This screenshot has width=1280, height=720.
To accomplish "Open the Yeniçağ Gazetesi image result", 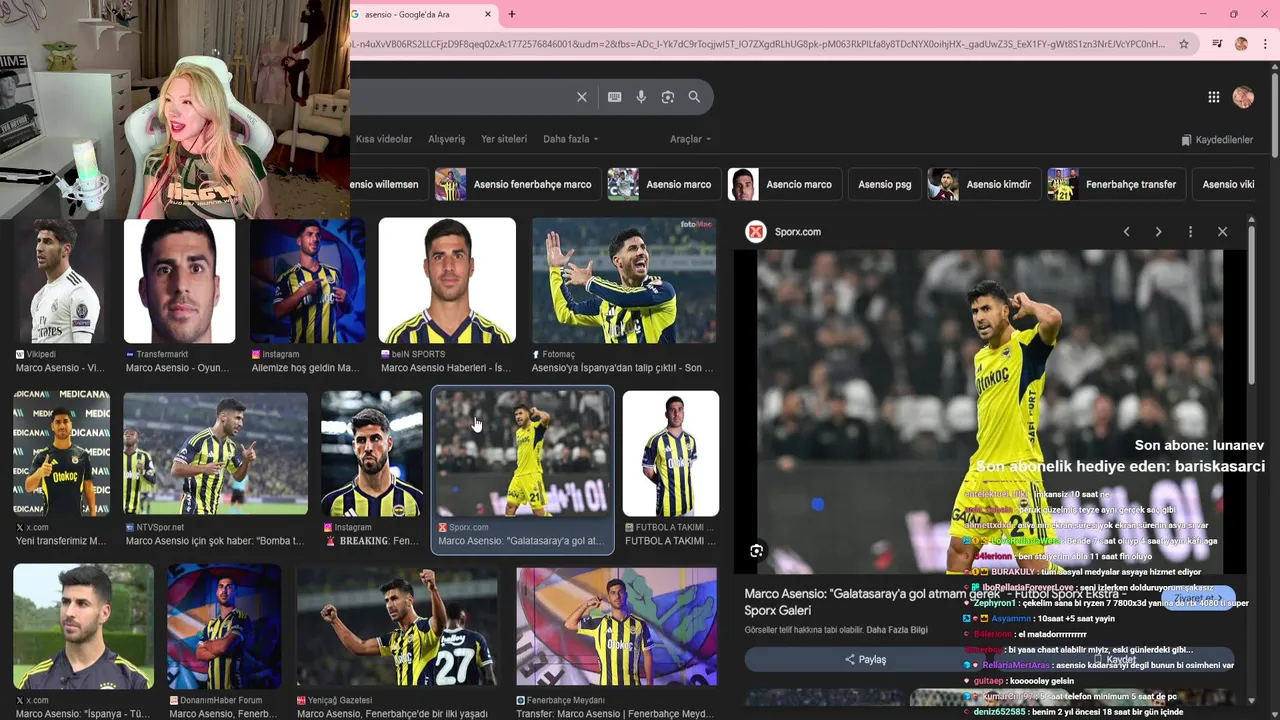I will [397, 628].
